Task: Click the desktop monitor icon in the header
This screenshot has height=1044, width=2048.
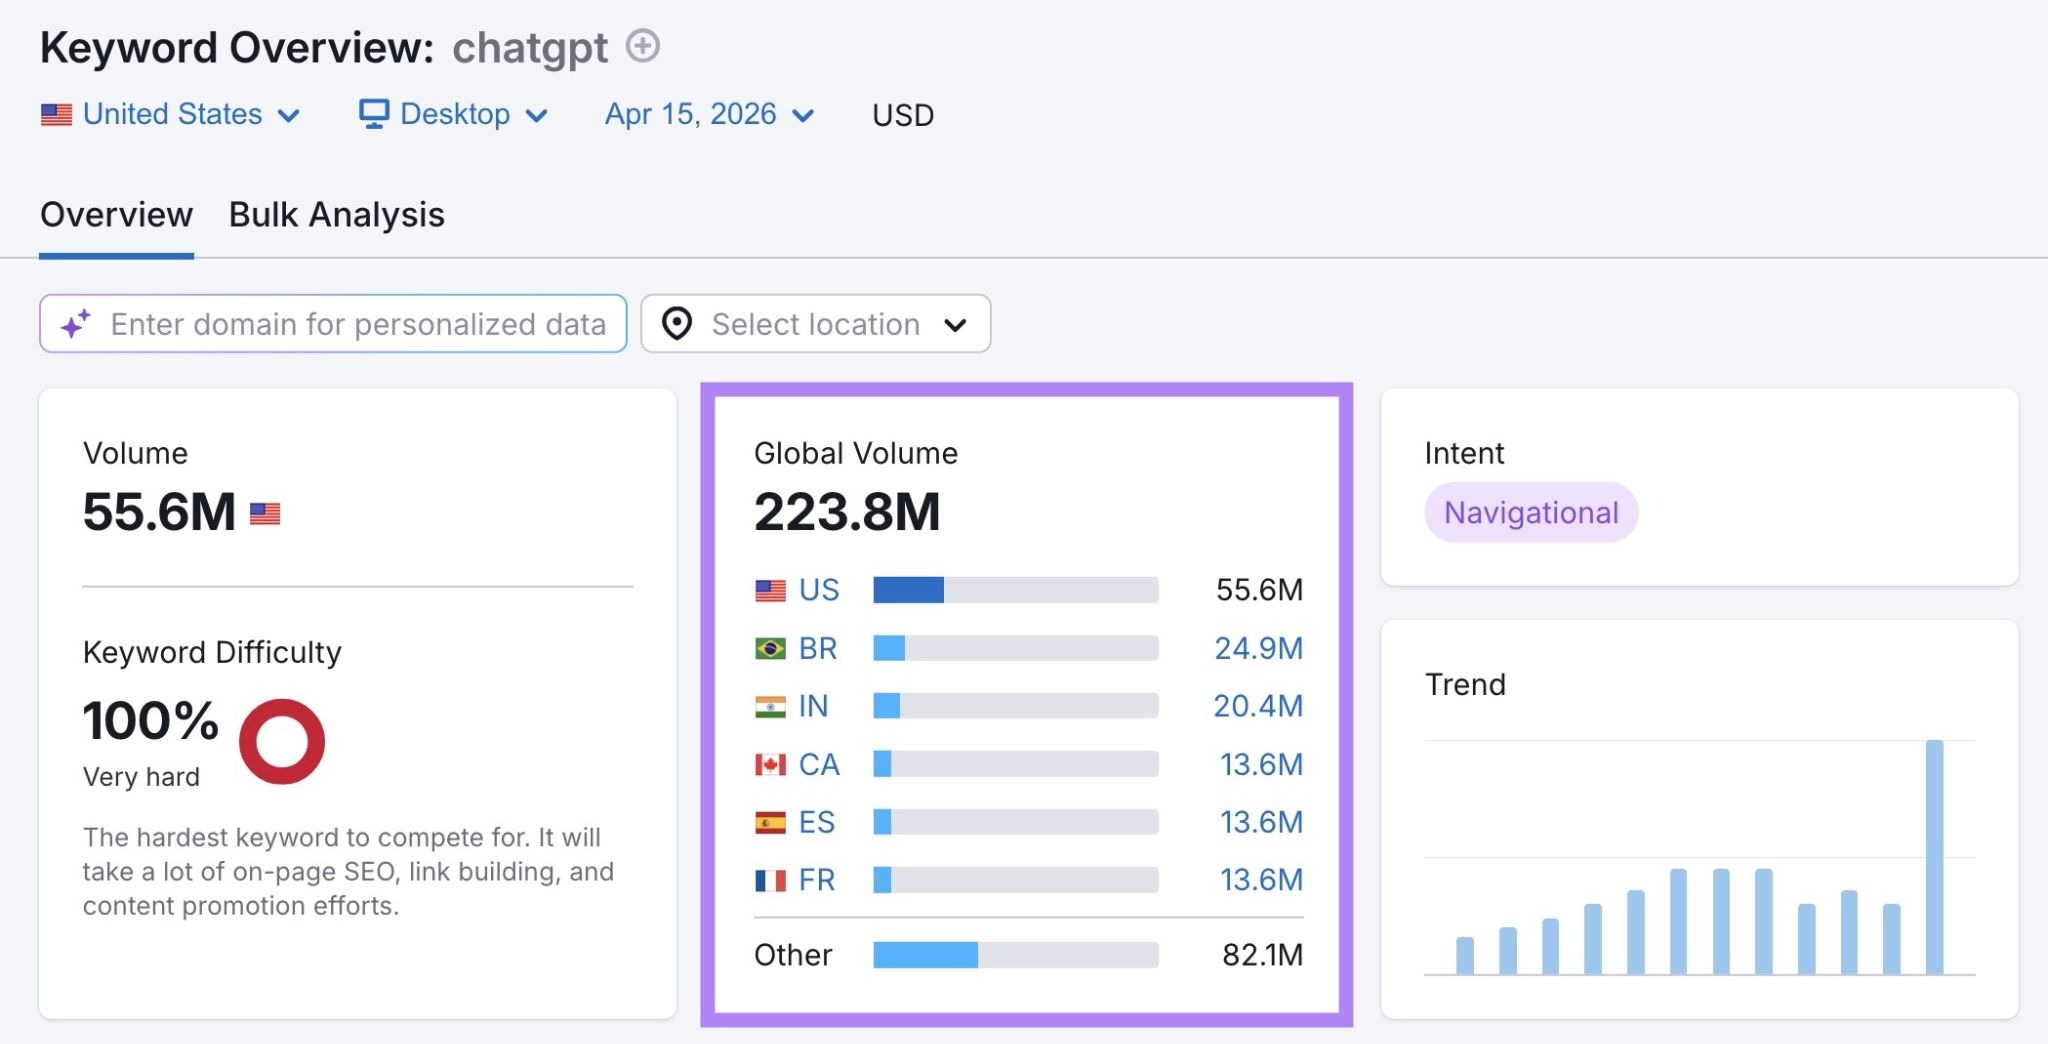Action: click(375, 114)
